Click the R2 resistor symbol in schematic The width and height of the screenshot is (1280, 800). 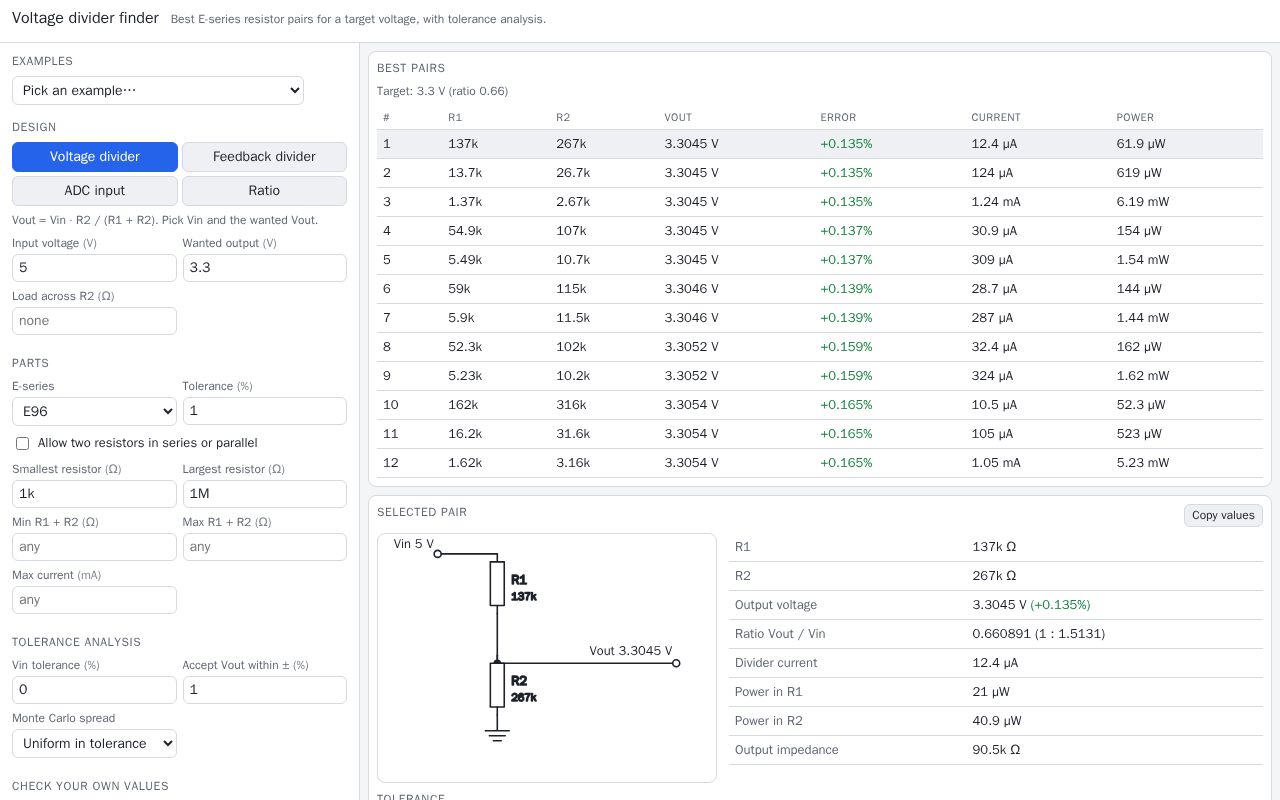pos(497,684)
